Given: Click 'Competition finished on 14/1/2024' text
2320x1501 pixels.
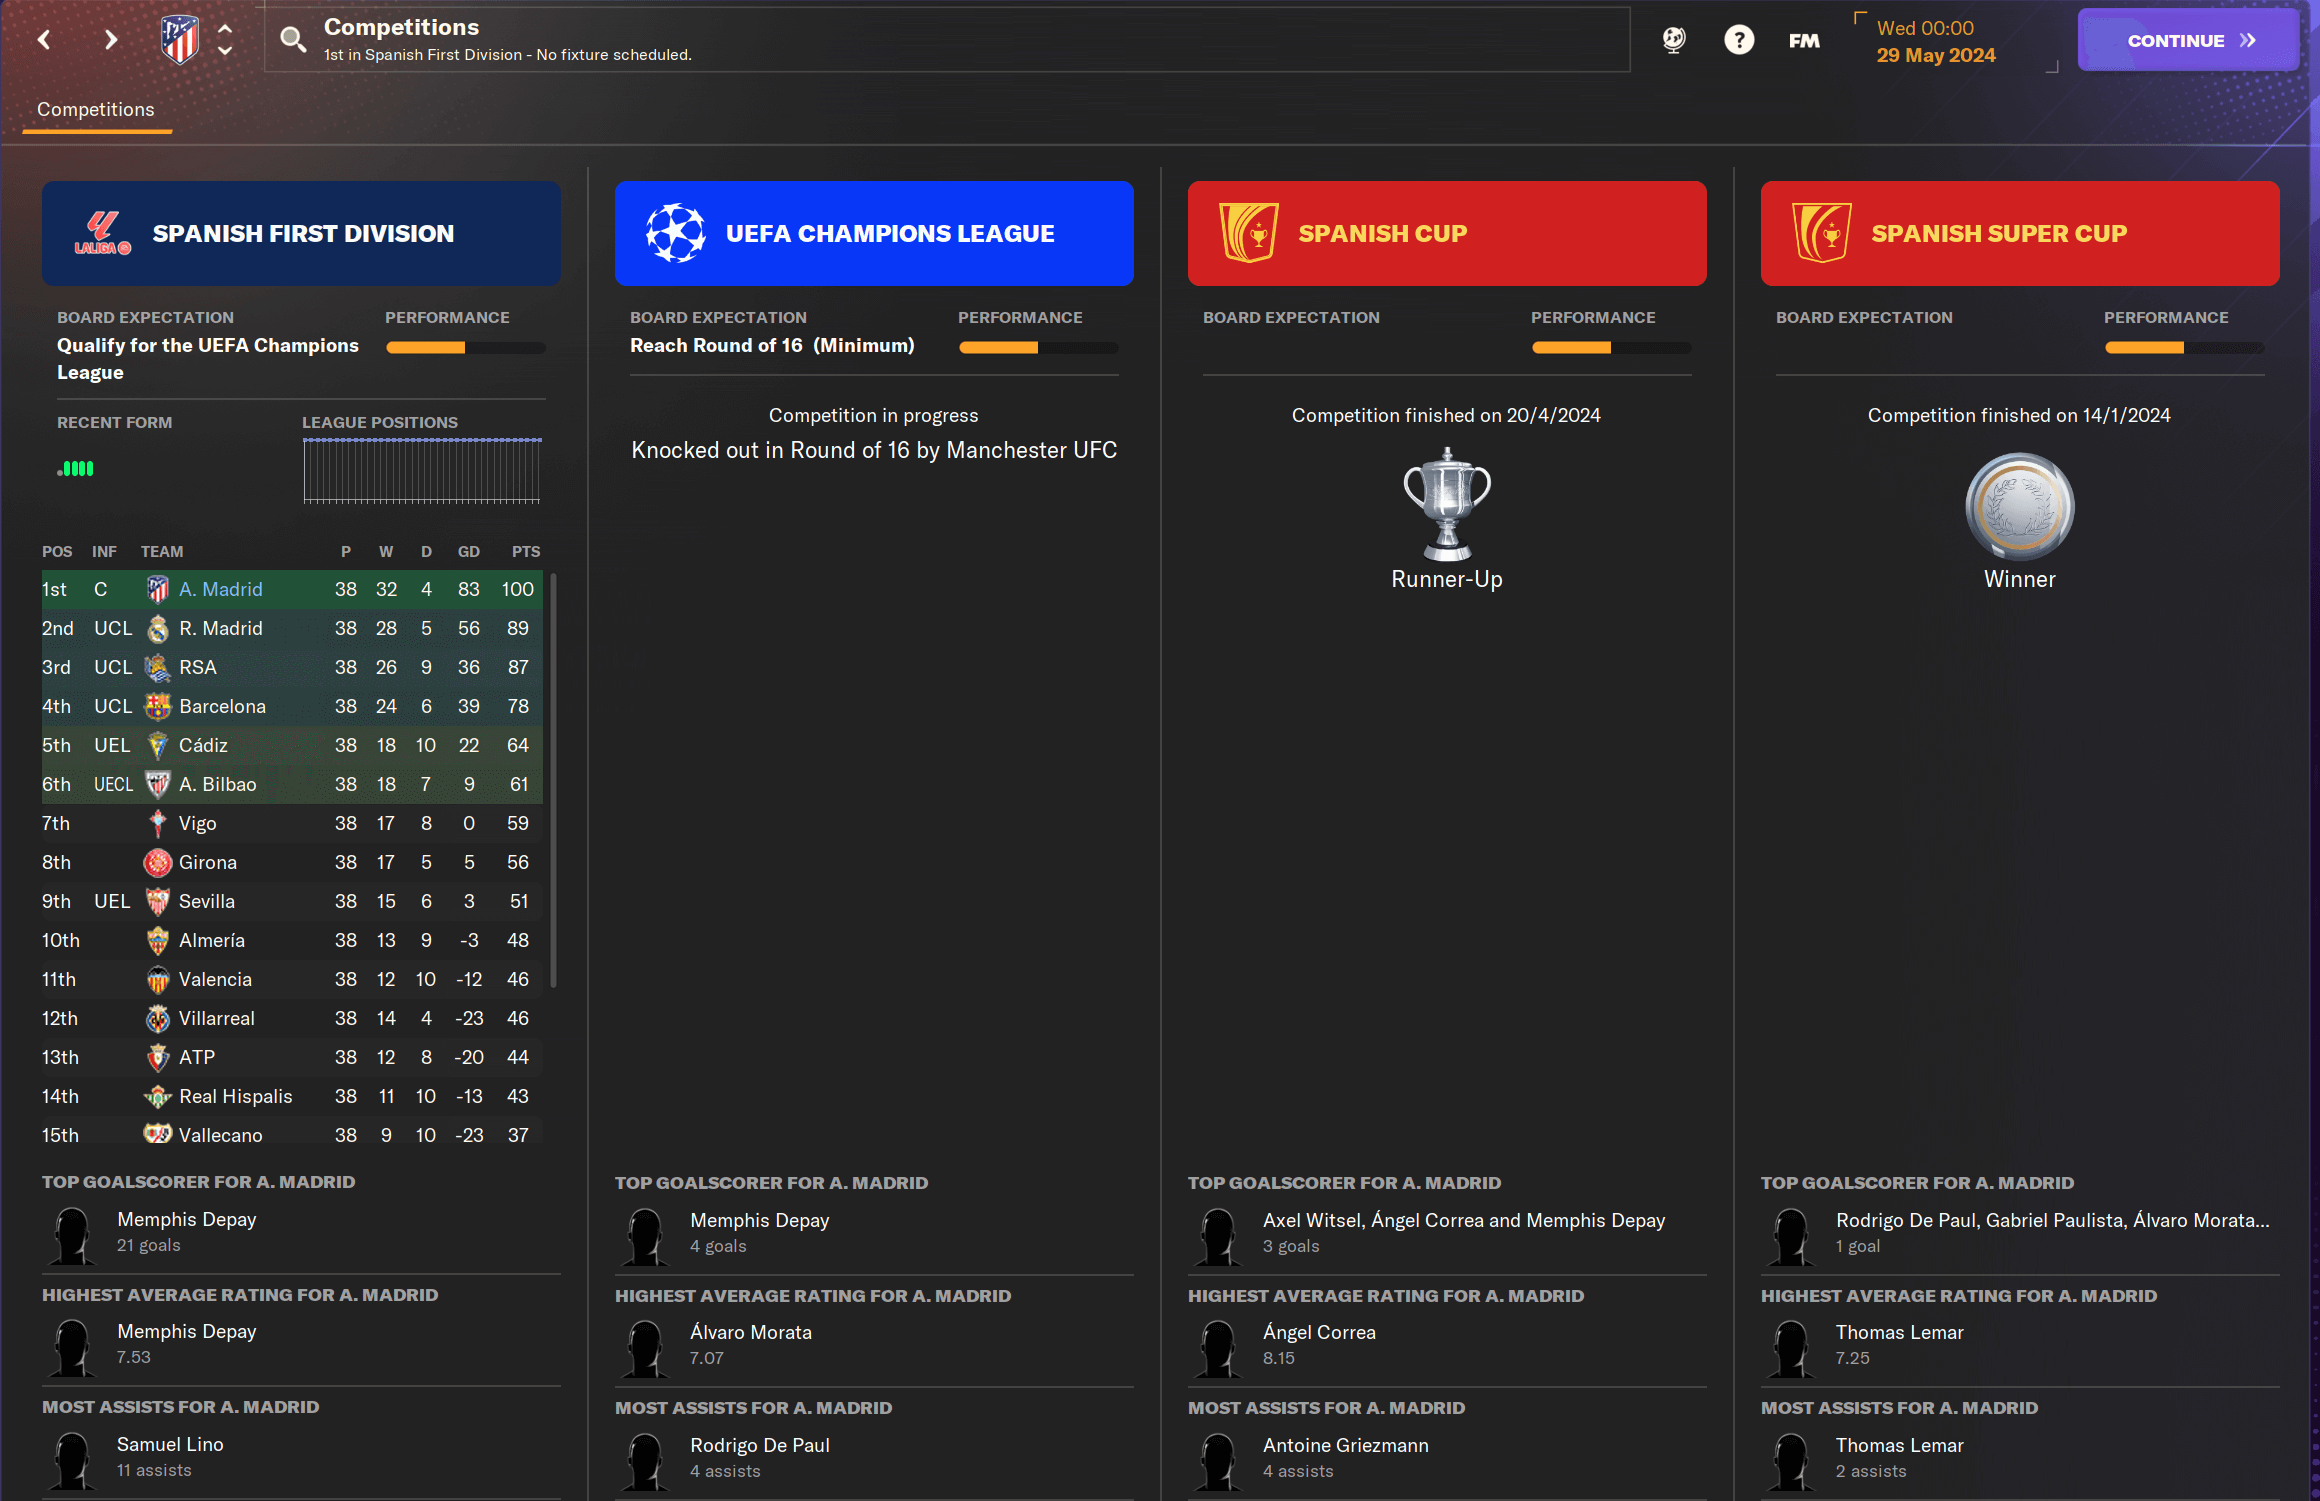Looking at the screenshot, I should point(2019,415).
